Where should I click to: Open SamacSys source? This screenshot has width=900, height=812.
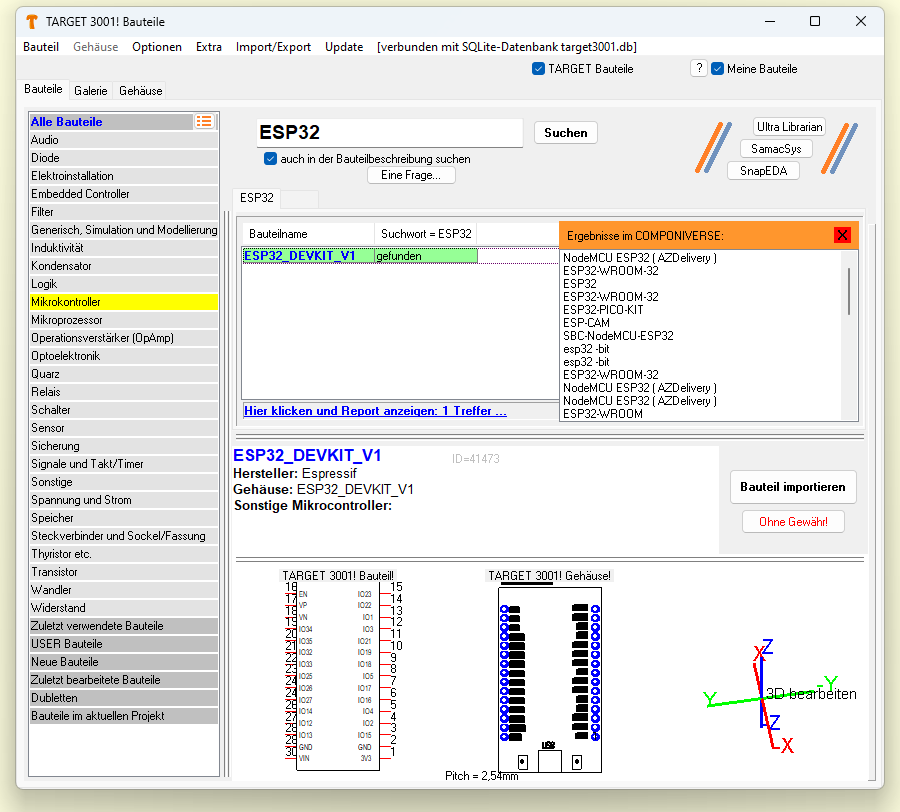[776, 149]
